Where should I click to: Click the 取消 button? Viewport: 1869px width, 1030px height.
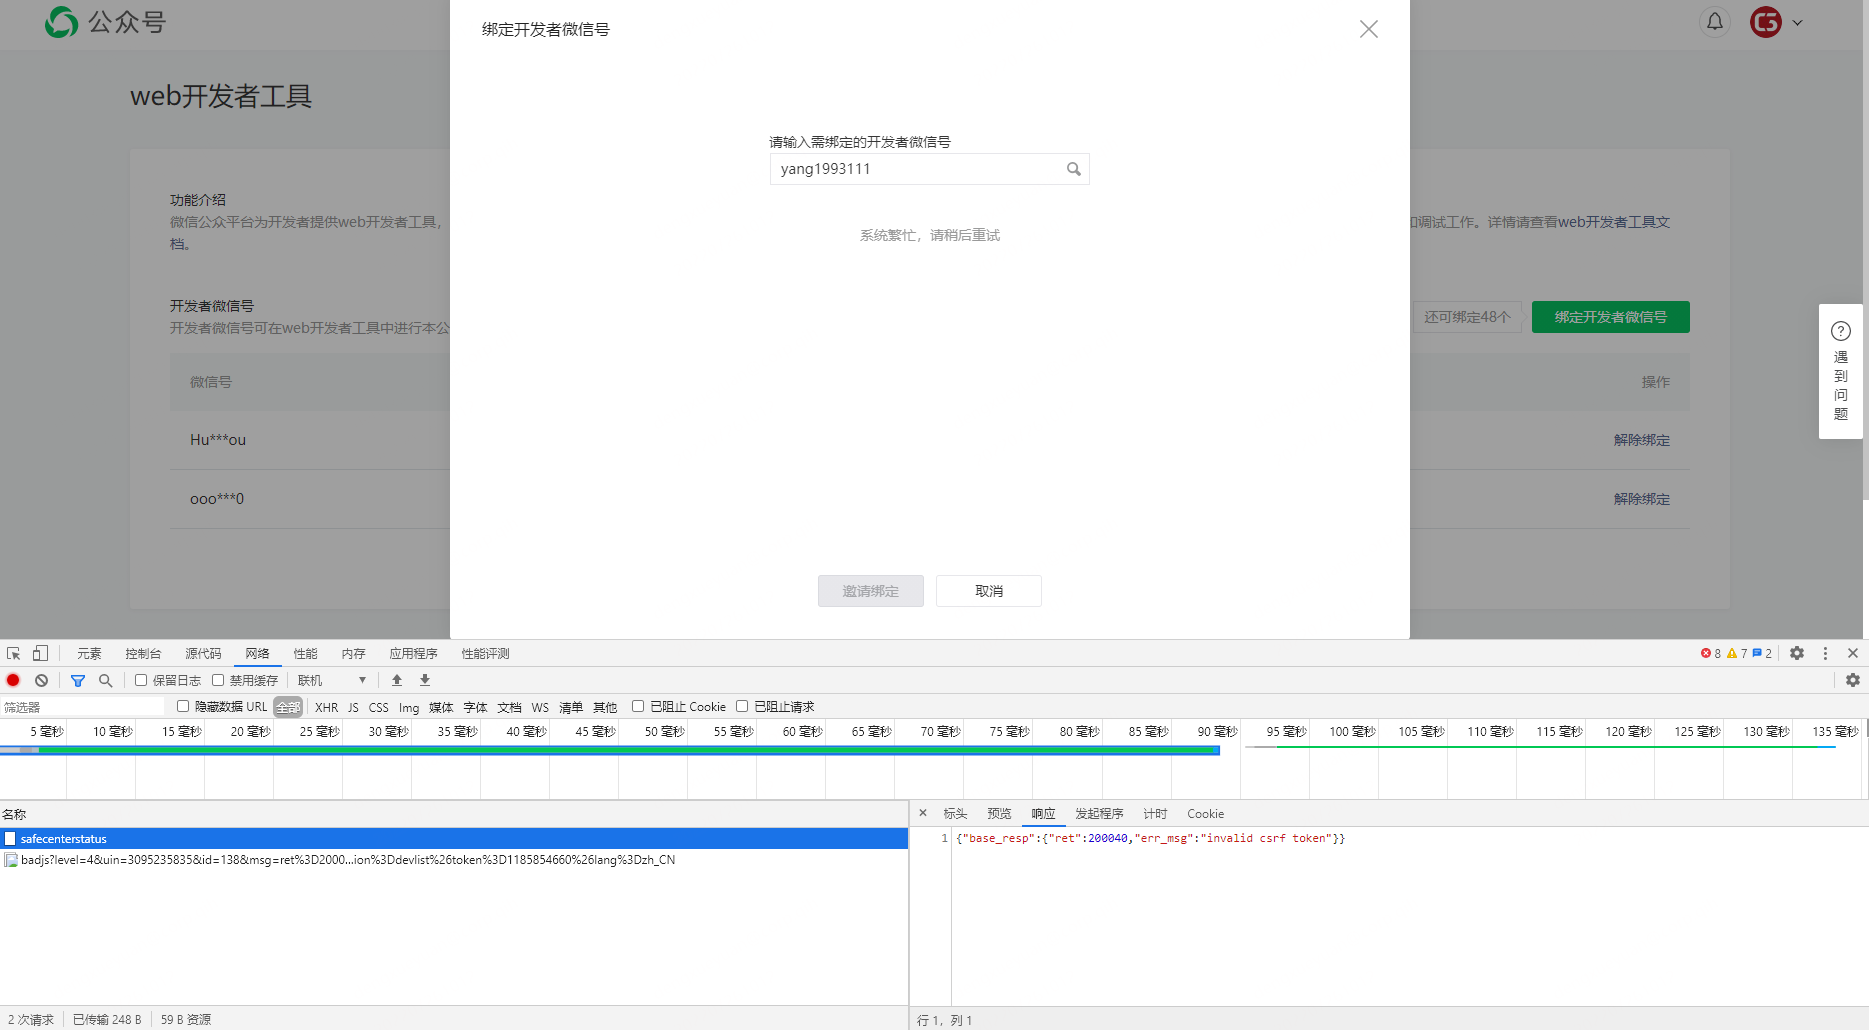(989, 591)
